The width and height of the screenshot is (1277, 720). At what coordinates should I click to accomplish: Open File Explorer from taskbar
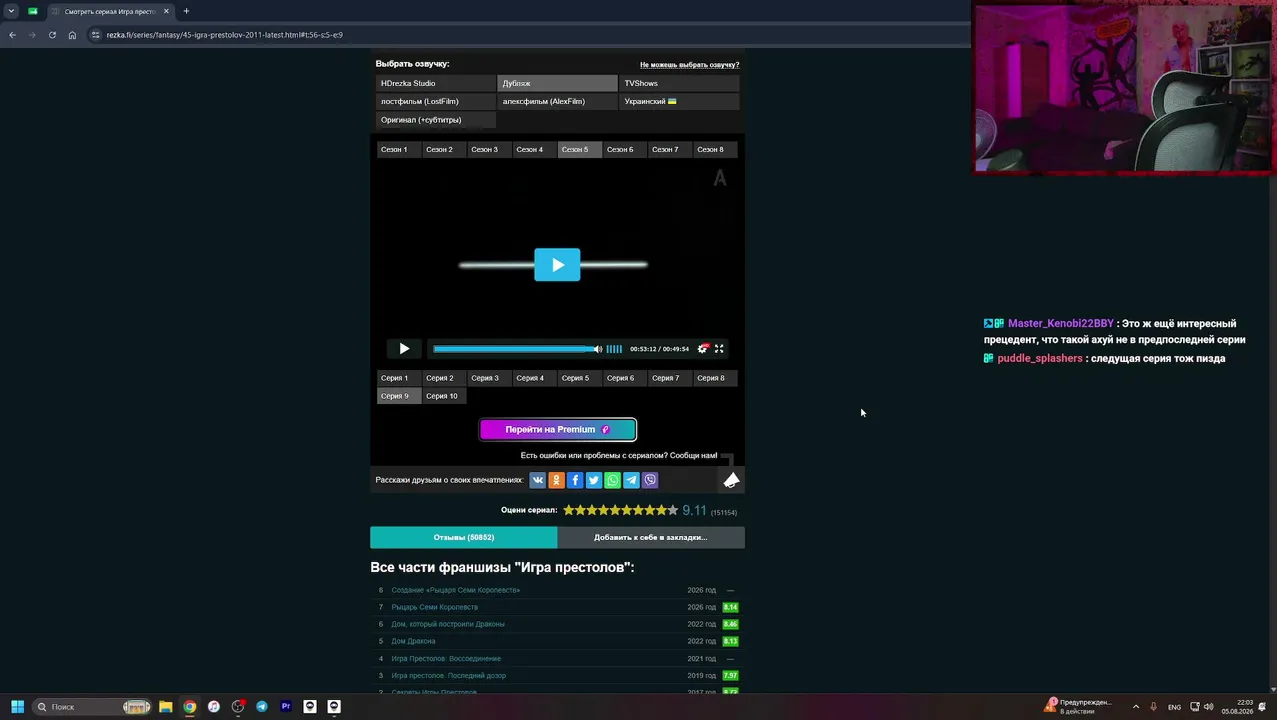(165, 707)
